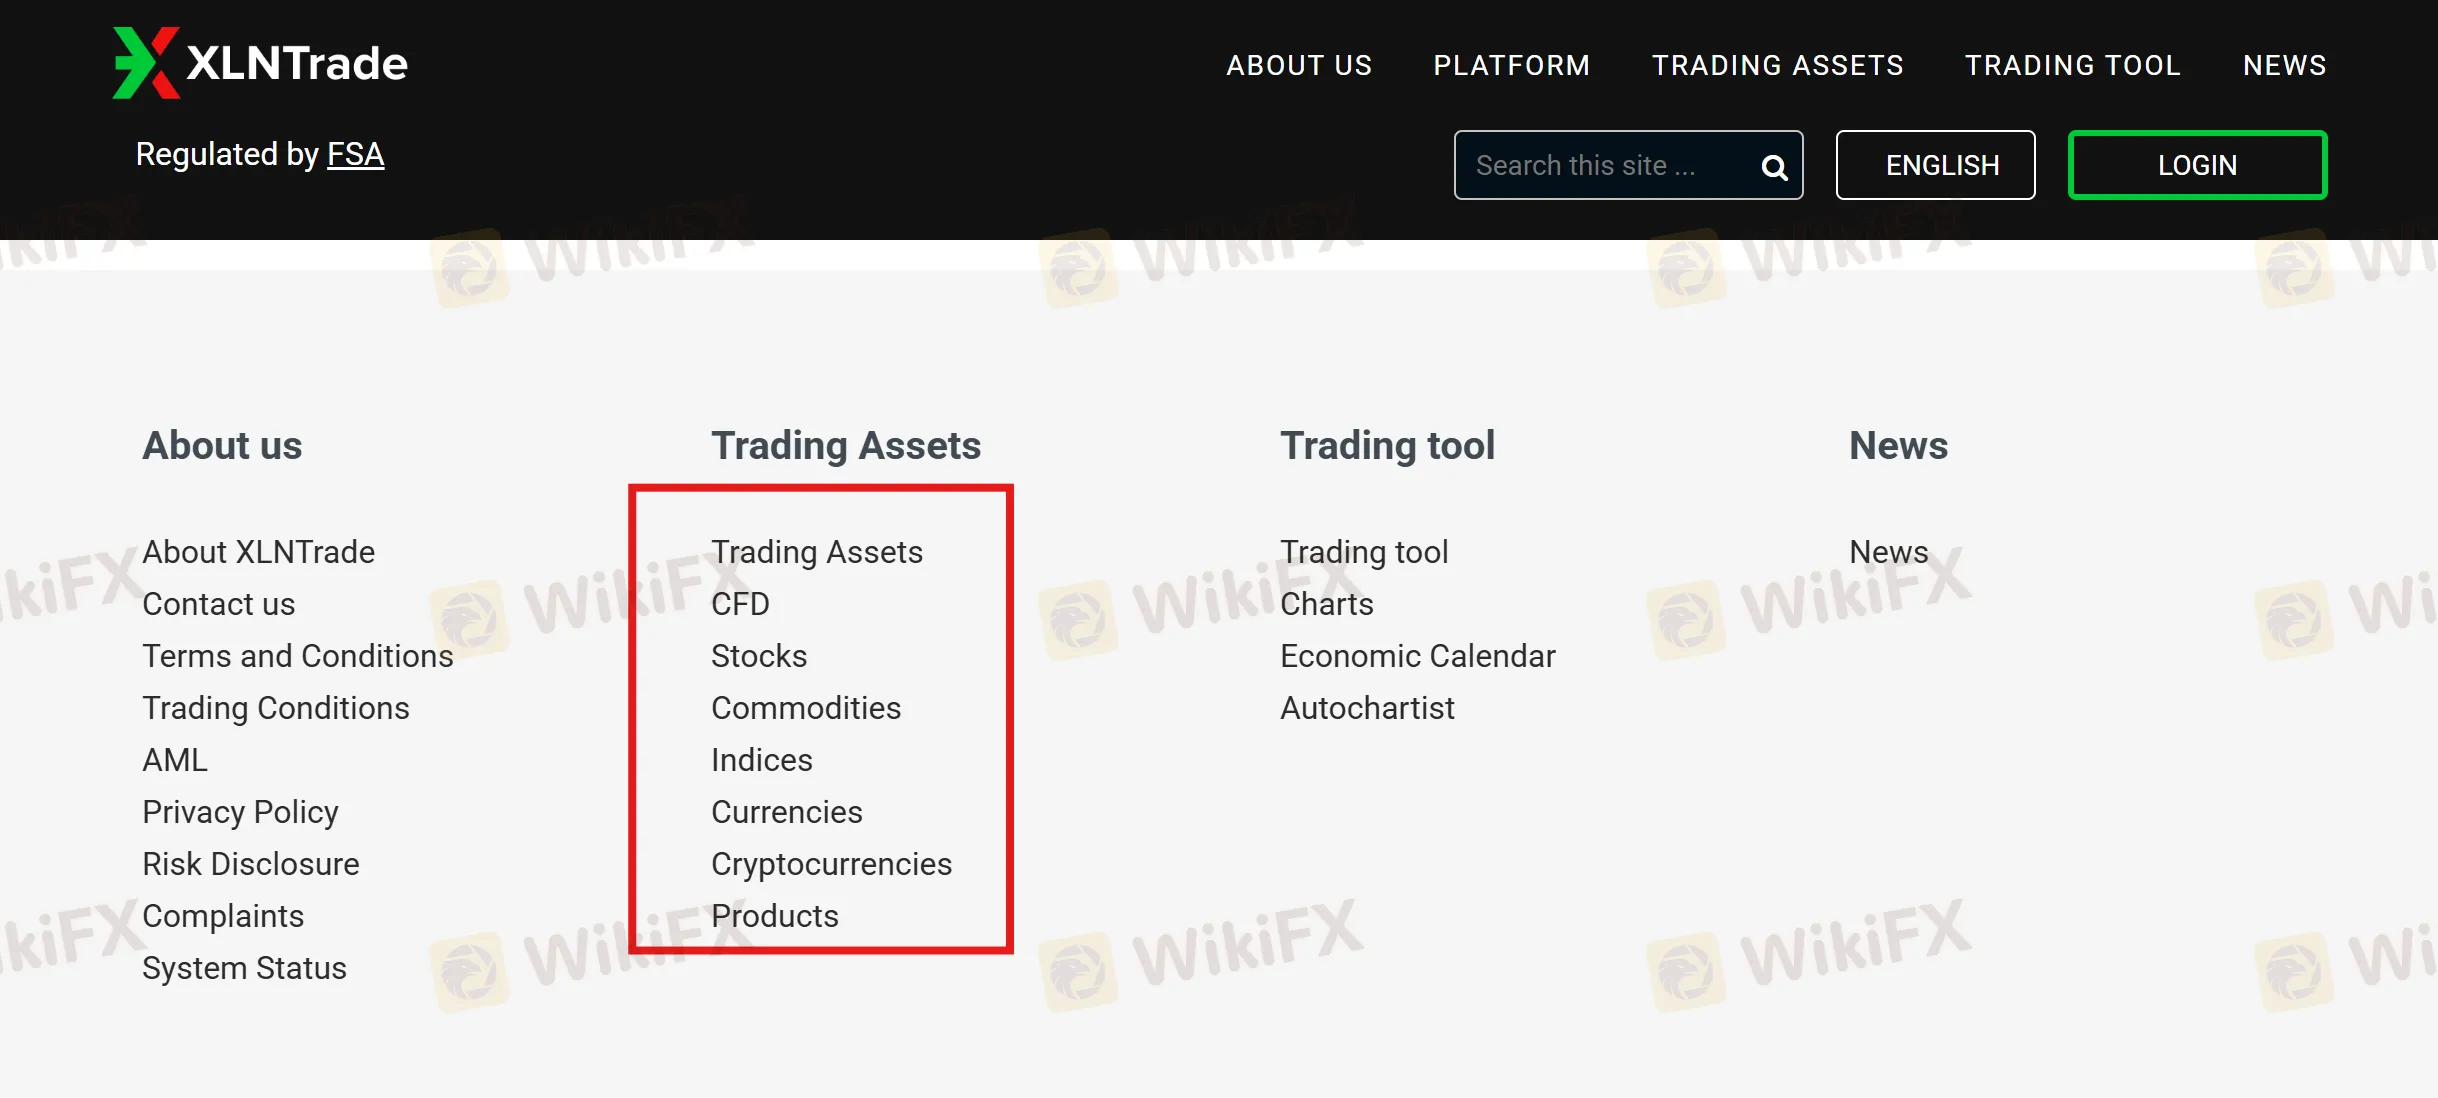Image resolution: width=2438 pixels, height=1098 pixels.
Task: Open the Risk Disclosure link
Action: 250,864
